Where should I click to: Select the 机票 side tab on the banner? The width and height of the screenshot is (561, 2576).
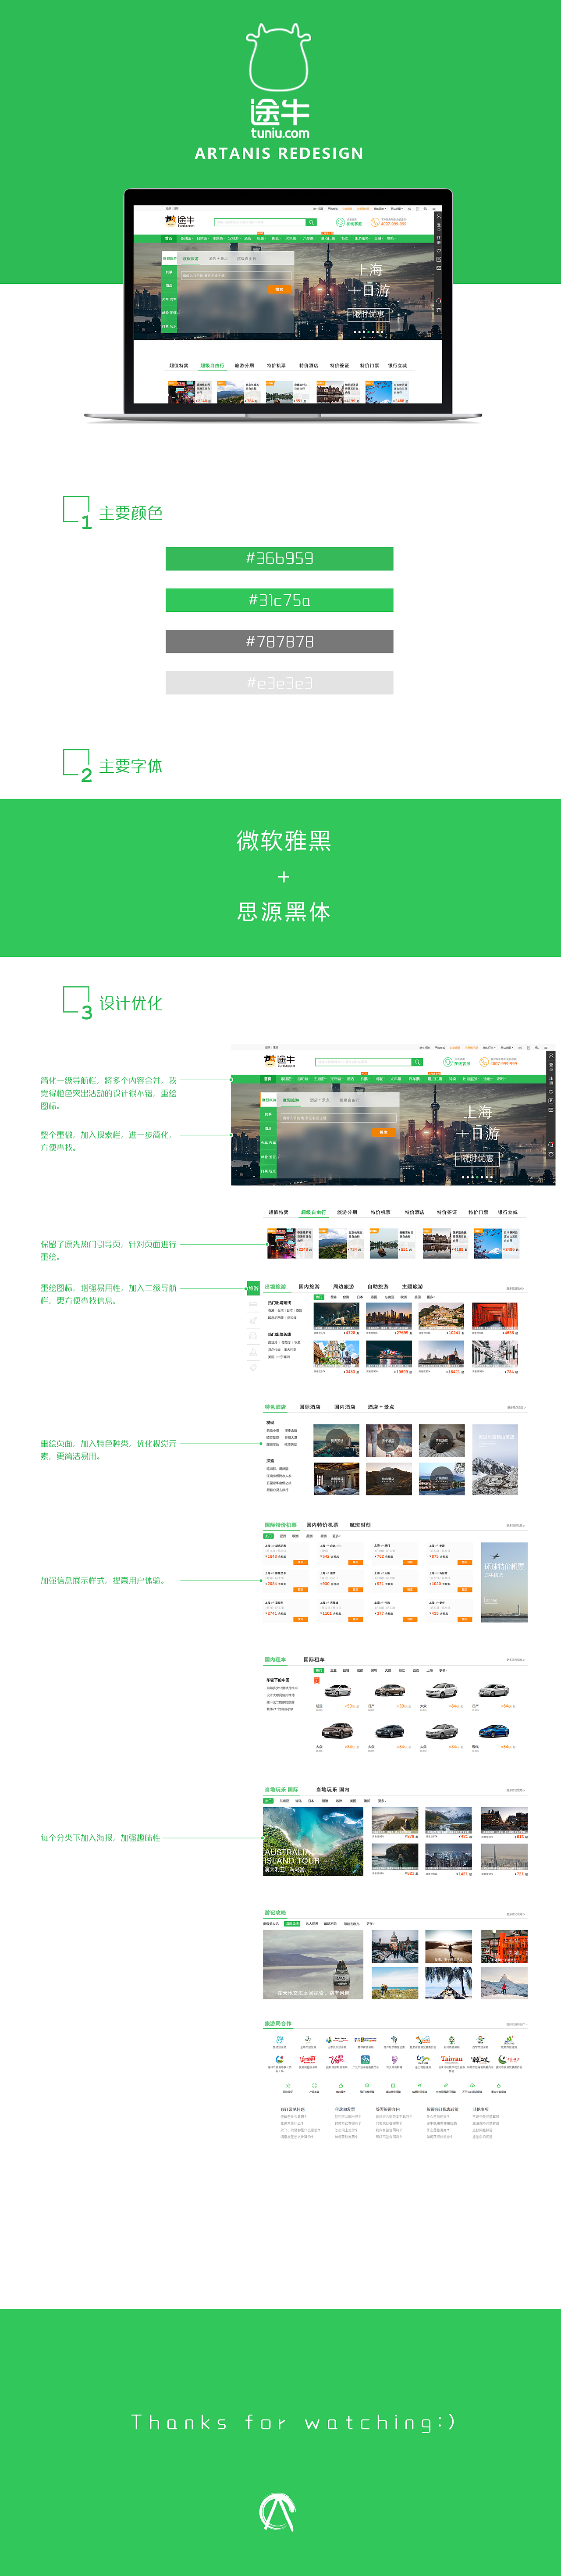point(268,1114)
